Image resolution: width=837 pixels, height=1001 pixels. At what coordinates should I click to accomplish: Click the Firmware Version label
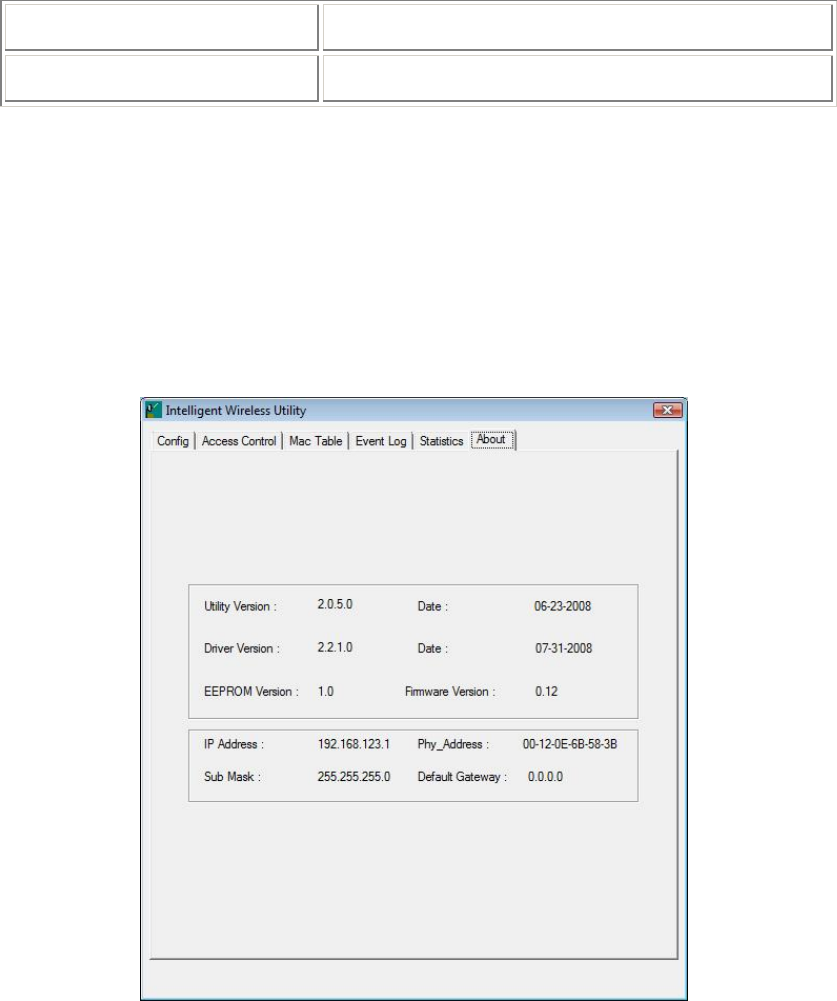point(450,691)
